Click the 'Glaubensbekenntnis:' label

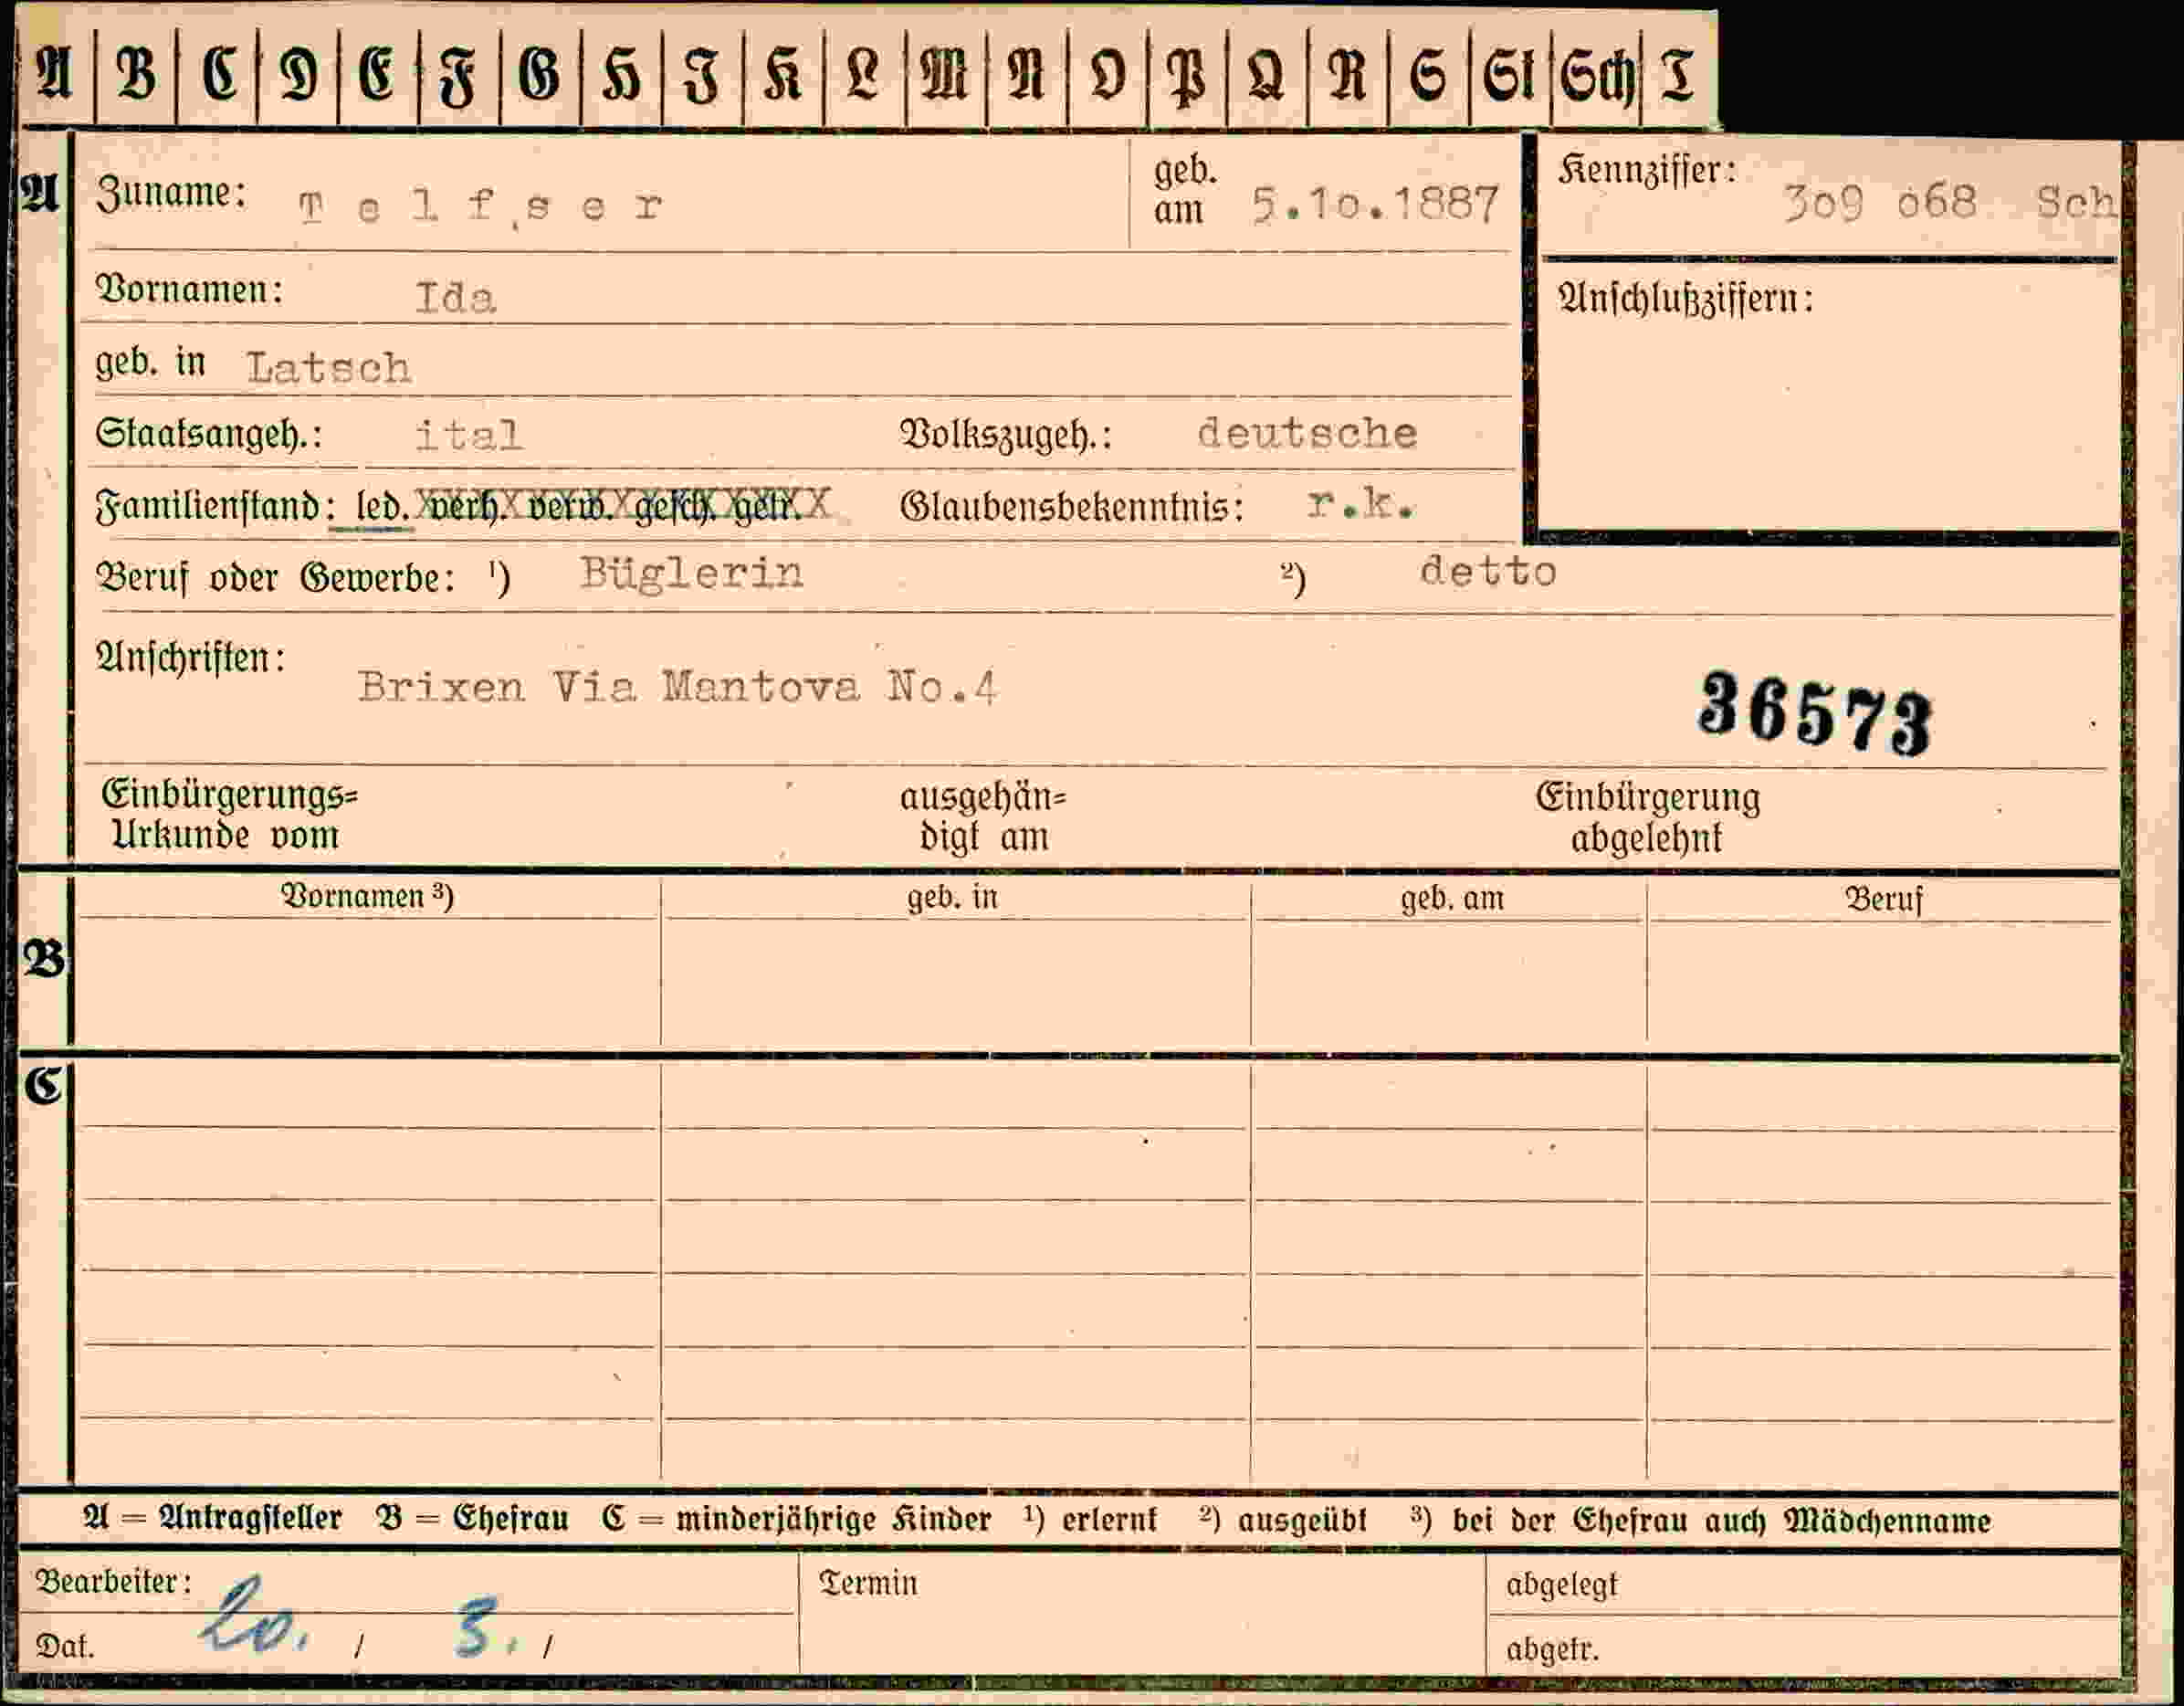(1072, 507)
